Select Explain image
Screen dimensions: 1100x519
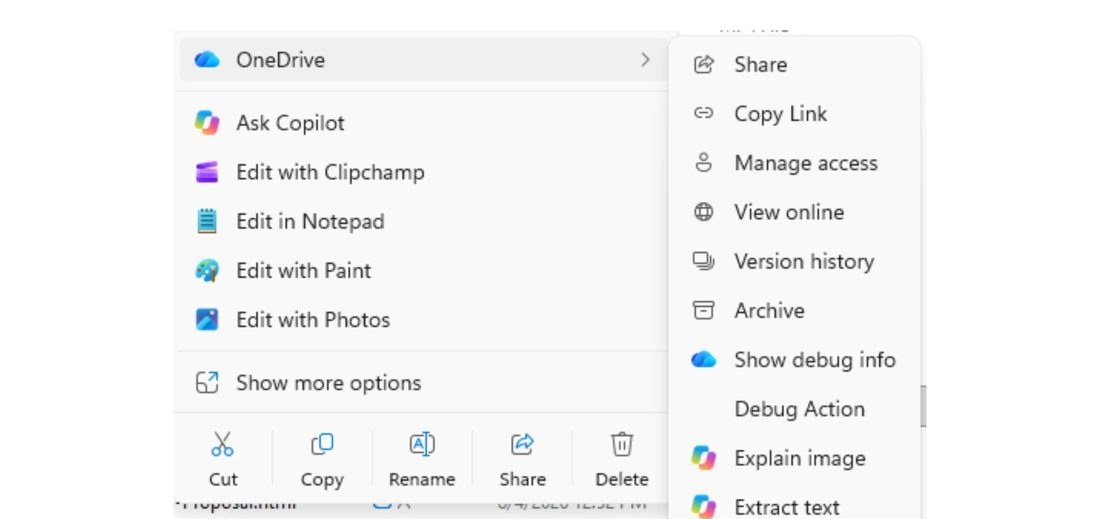pos(794,458)
